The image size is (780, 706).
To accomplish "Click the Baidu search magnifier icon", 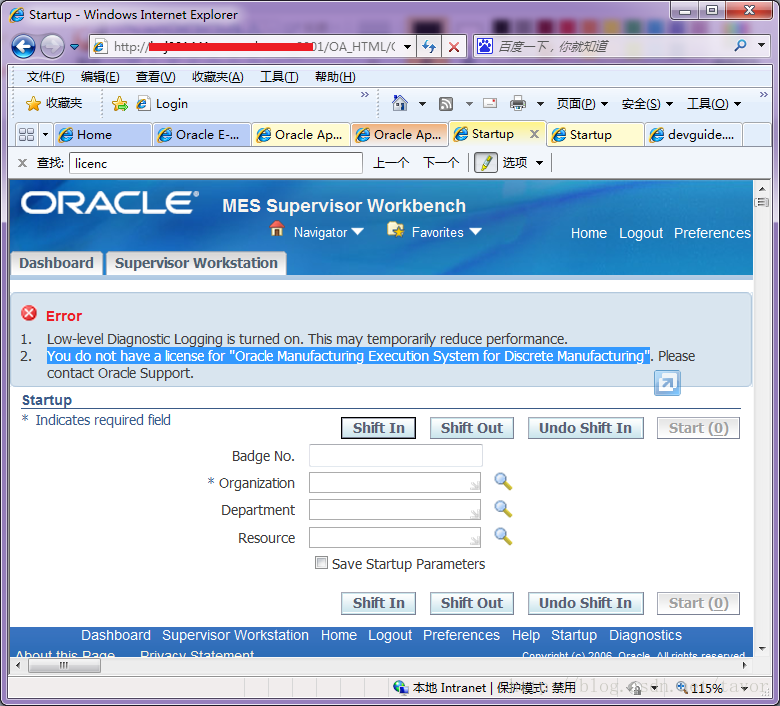I will pyautogui.click(x=741, y=46).
